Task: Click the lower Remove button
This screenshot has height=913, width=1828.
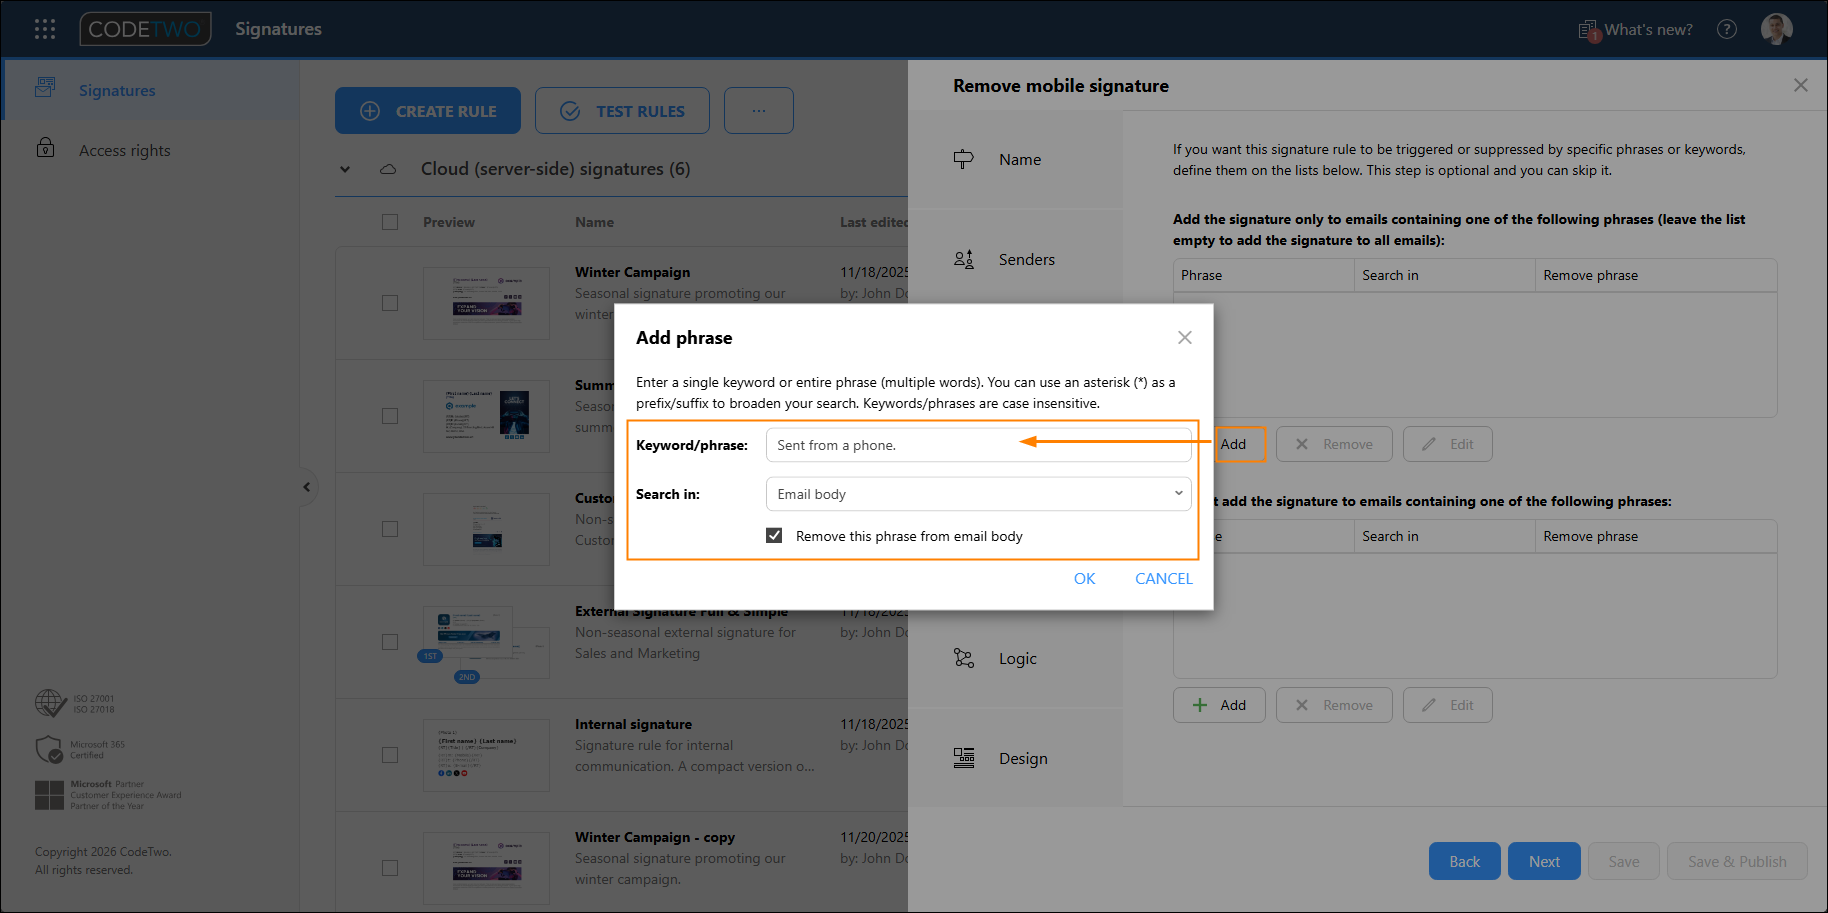Action: pyautogui.click(x=1334, y=705)
